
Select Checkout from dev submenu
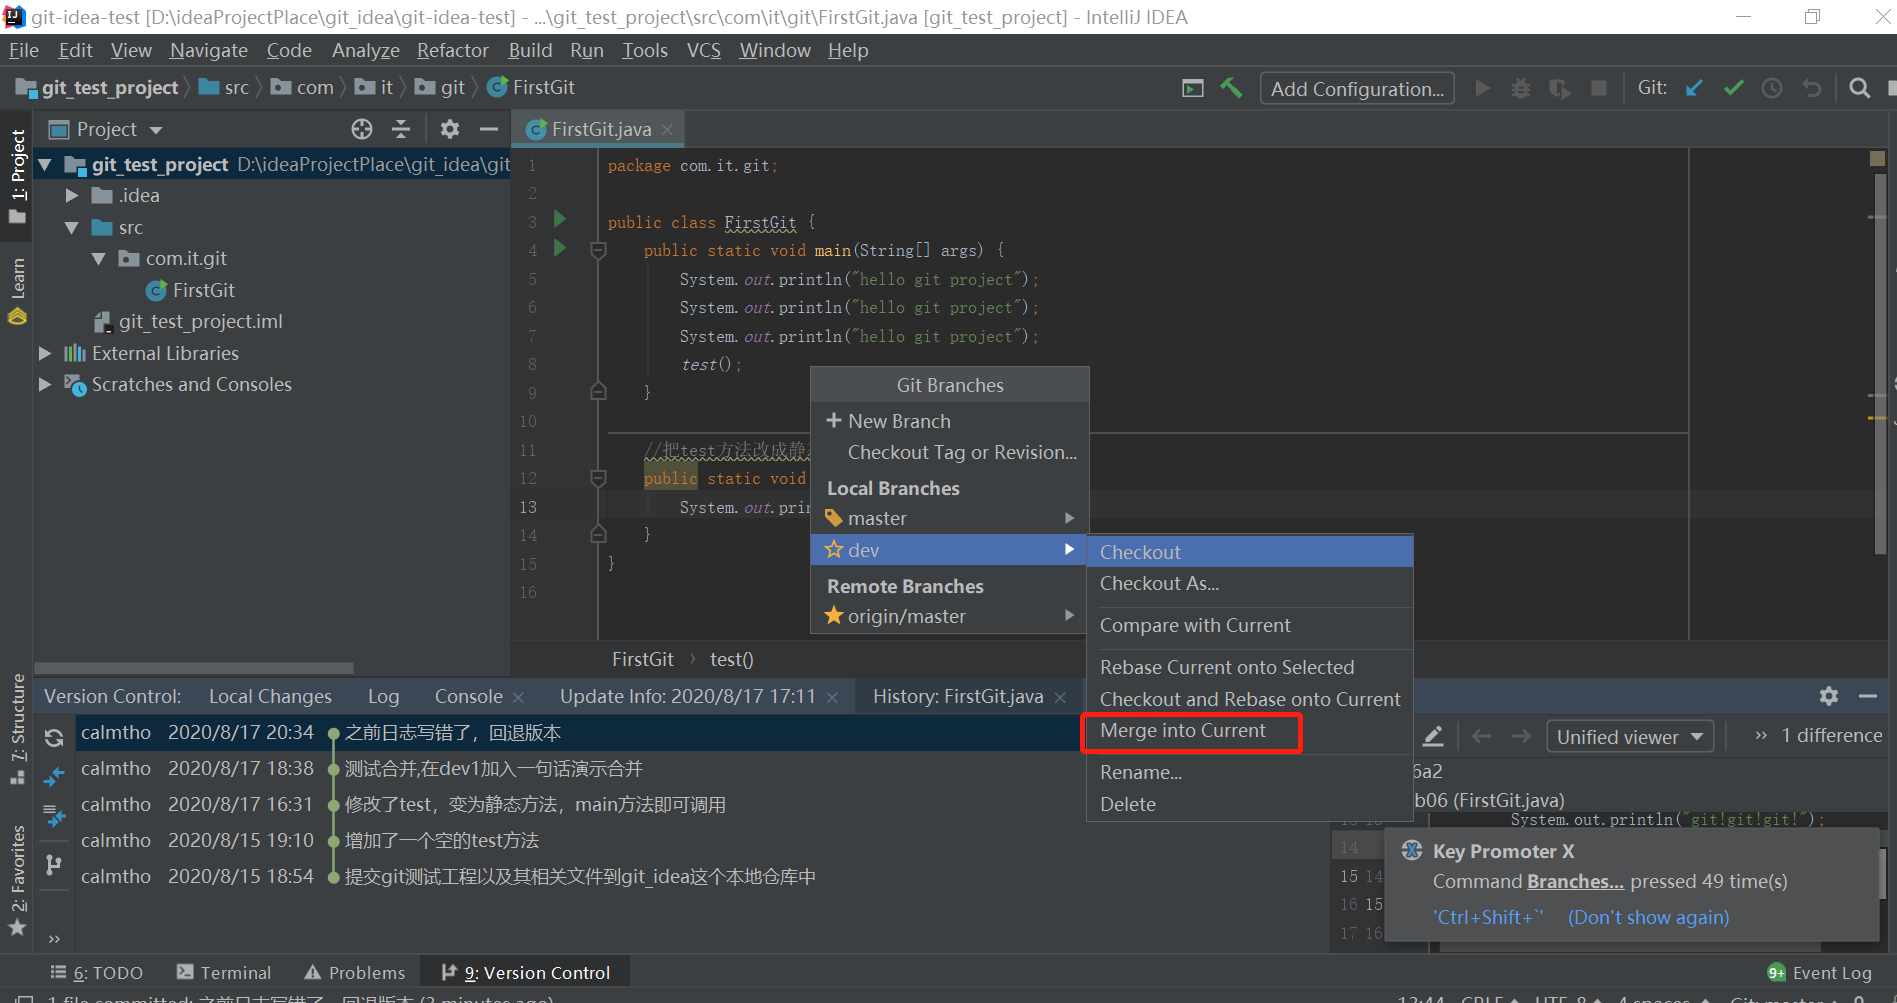coord(1249,552)
